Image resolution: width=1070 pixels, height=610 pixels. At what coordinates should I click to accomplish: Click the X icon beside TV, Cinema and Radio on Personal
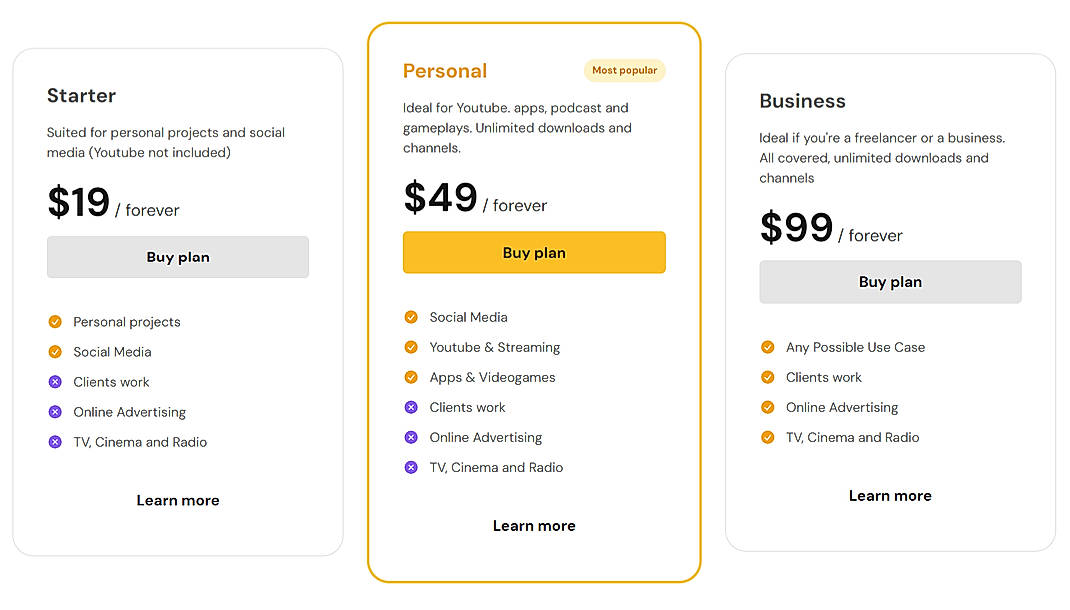(x=411, y=467)
